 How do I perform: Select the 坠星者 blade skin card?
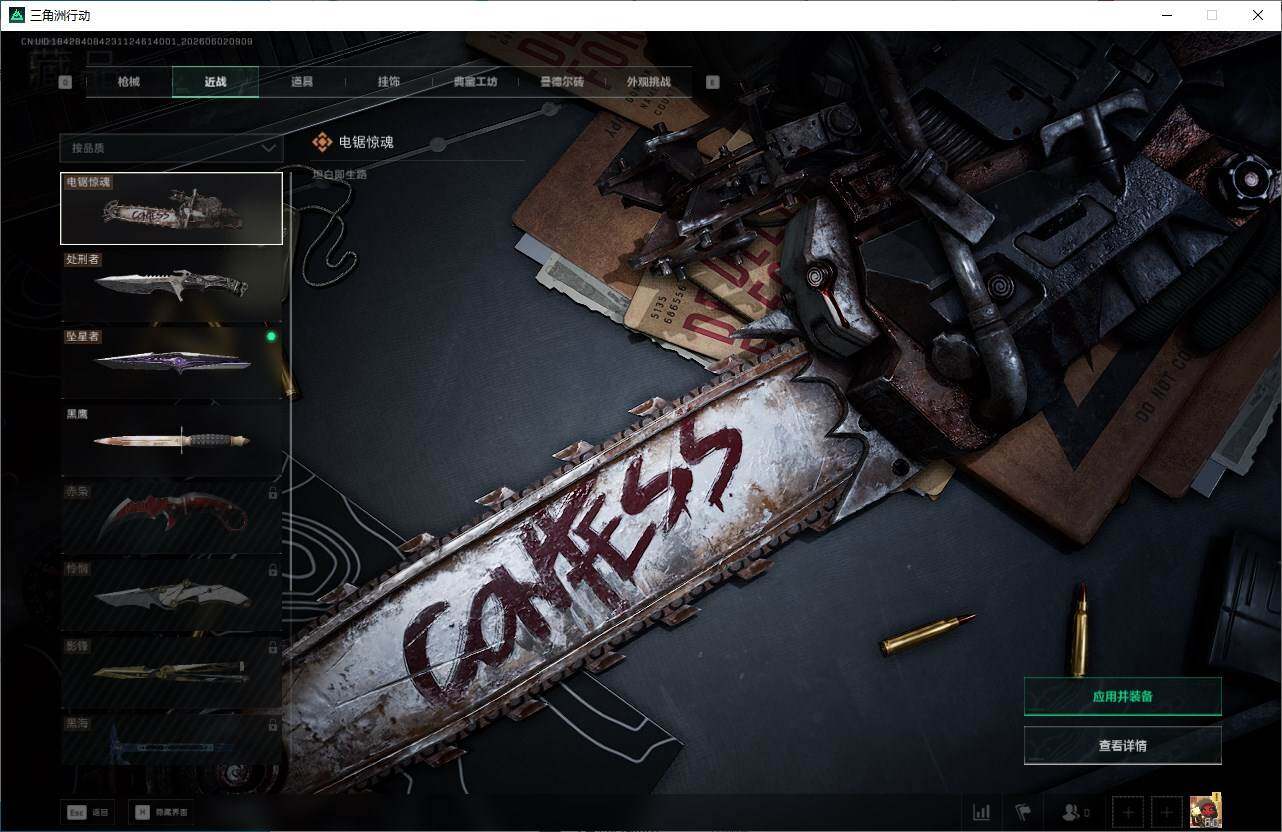[171, 362]
